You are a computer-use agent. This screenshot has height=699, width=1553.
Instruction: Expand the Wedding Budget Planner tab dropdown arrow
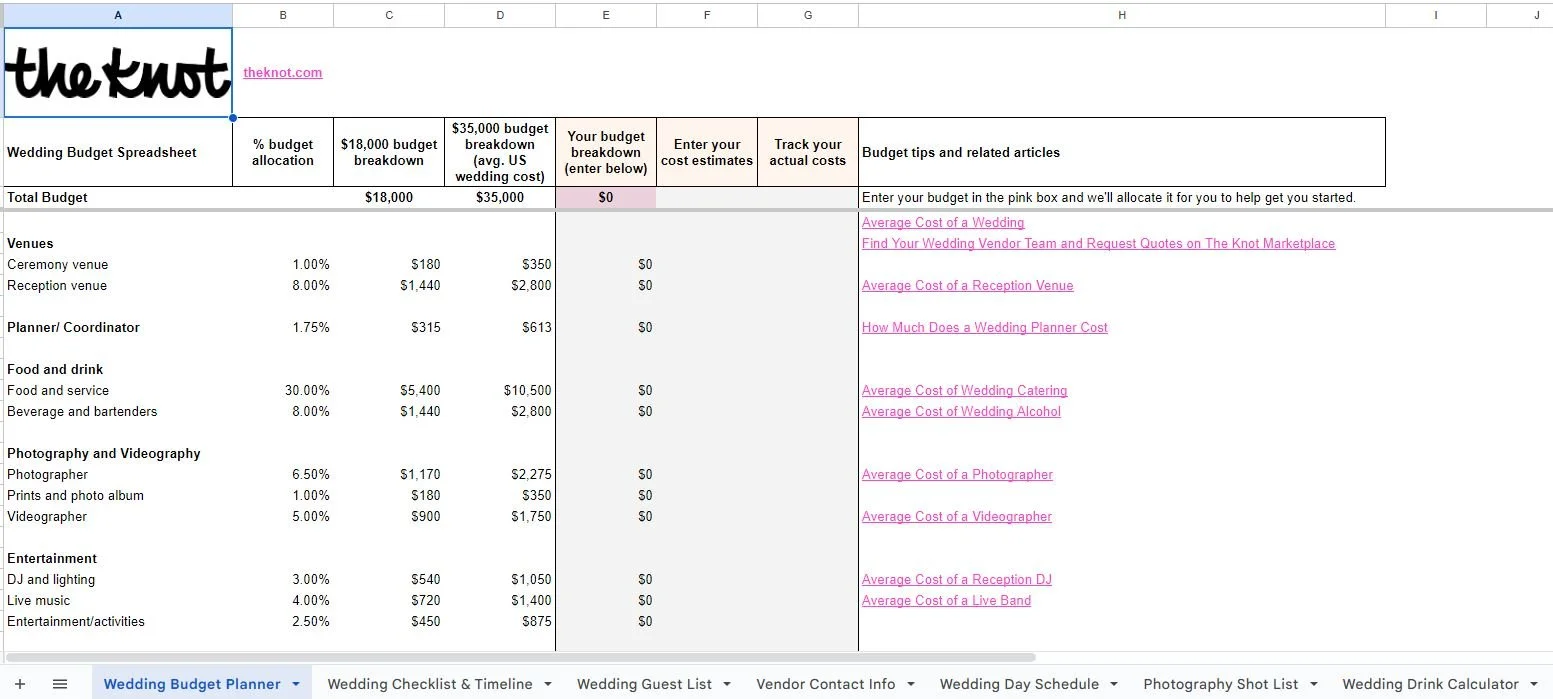(296, 685)
